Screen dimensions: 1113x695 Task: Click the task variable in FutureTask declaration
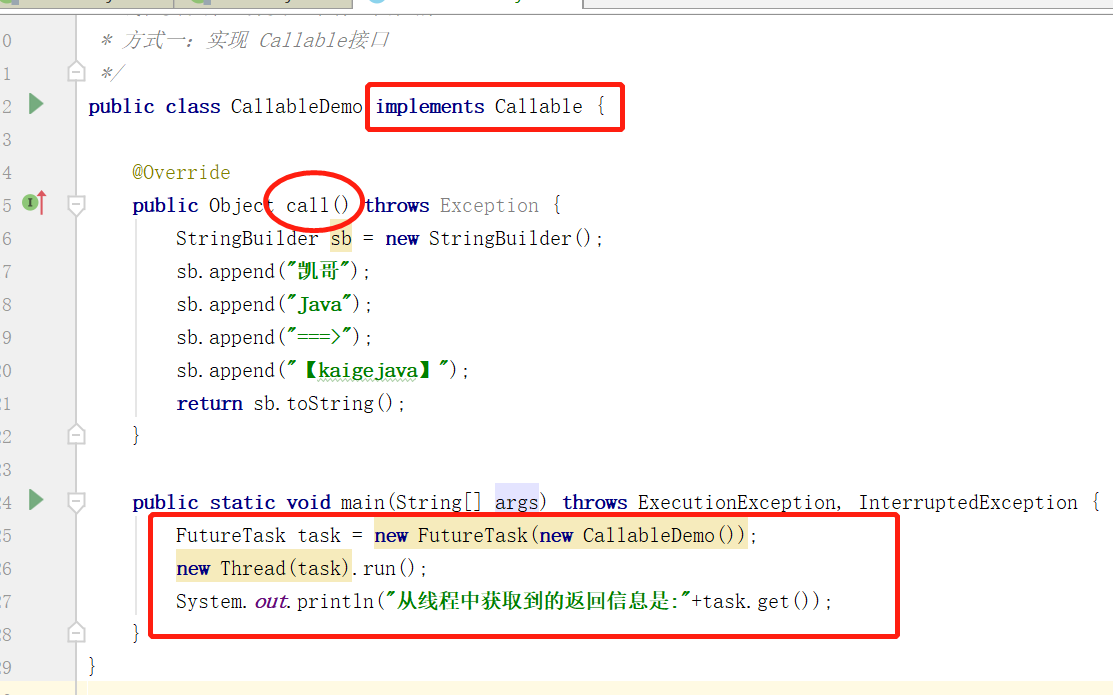tap(319, 535)
